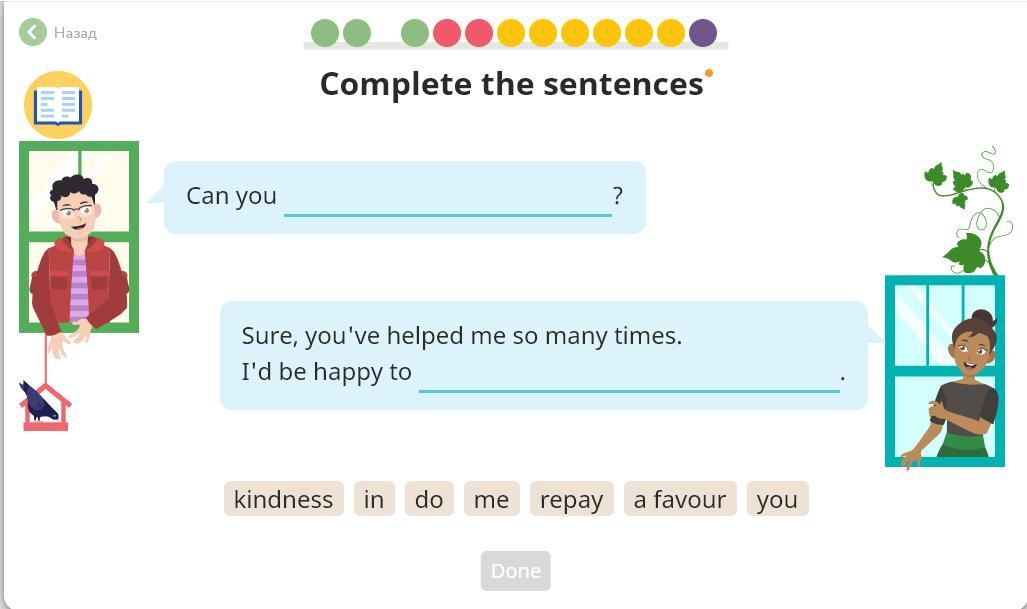This screenshot has width=1027, height=609.
Task: Click the first red progress dot
Action: (447, 33)
